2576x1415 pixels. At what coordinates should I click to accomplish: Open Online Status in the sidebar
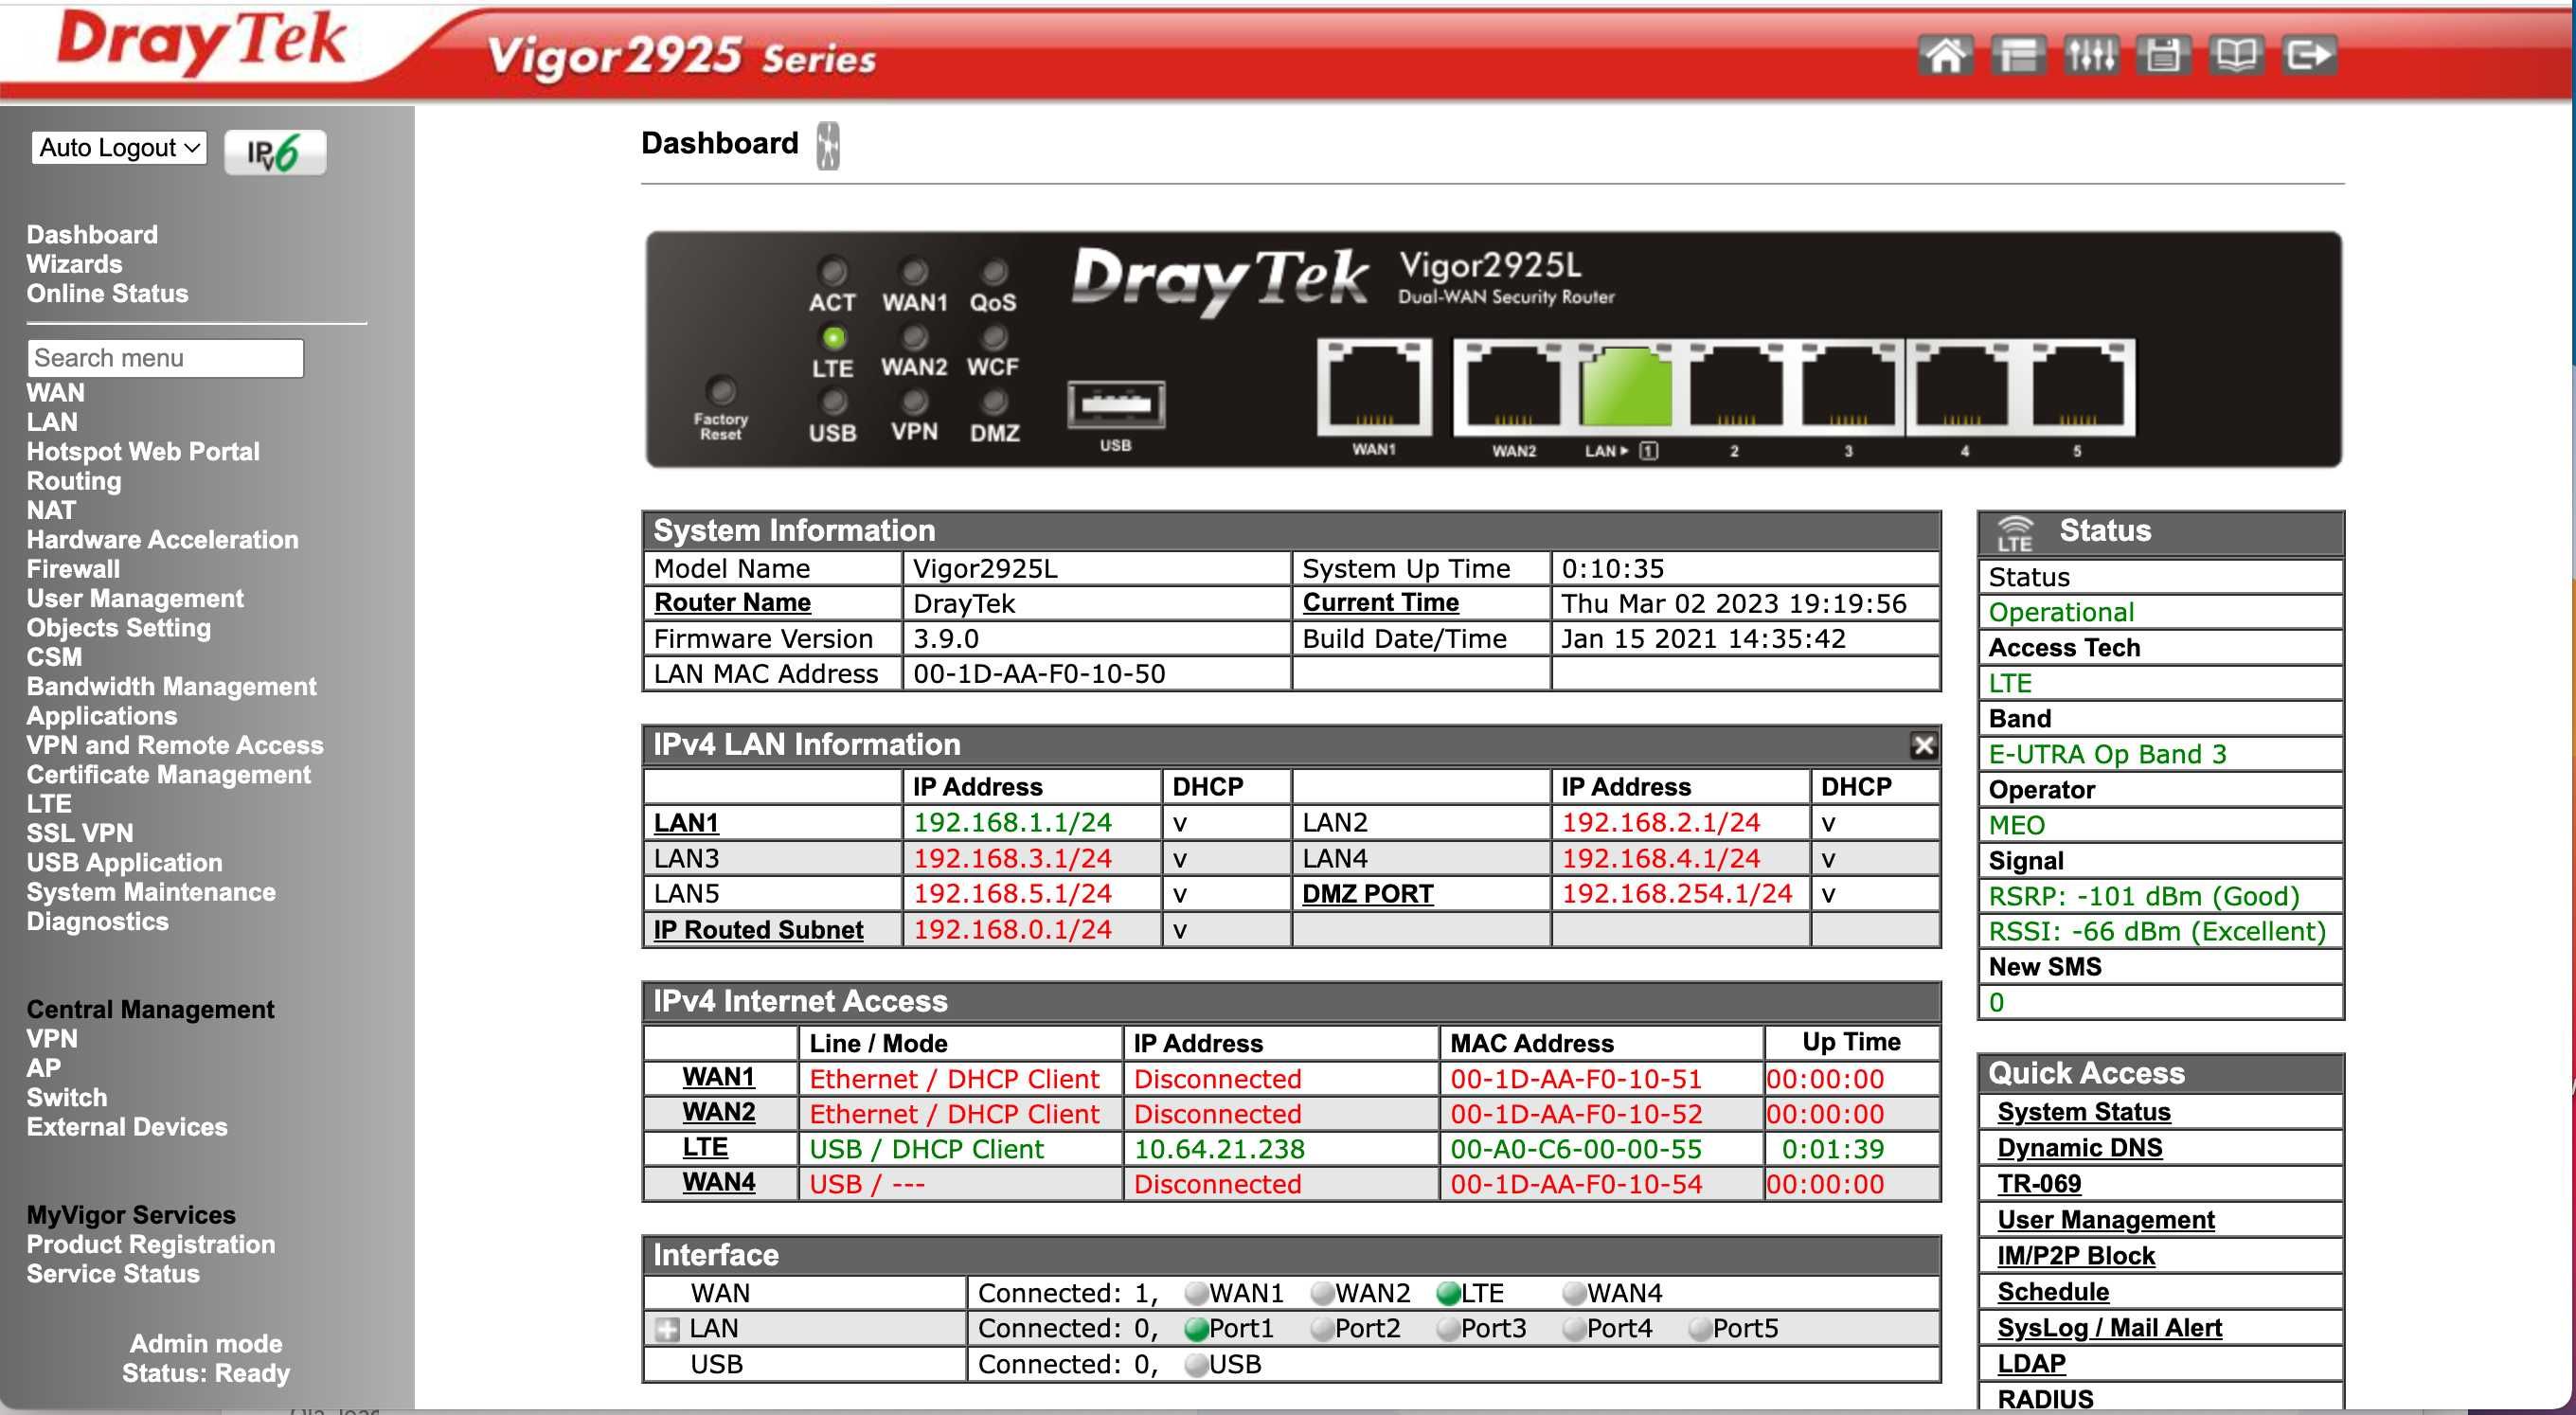click(x=107, y=293)
